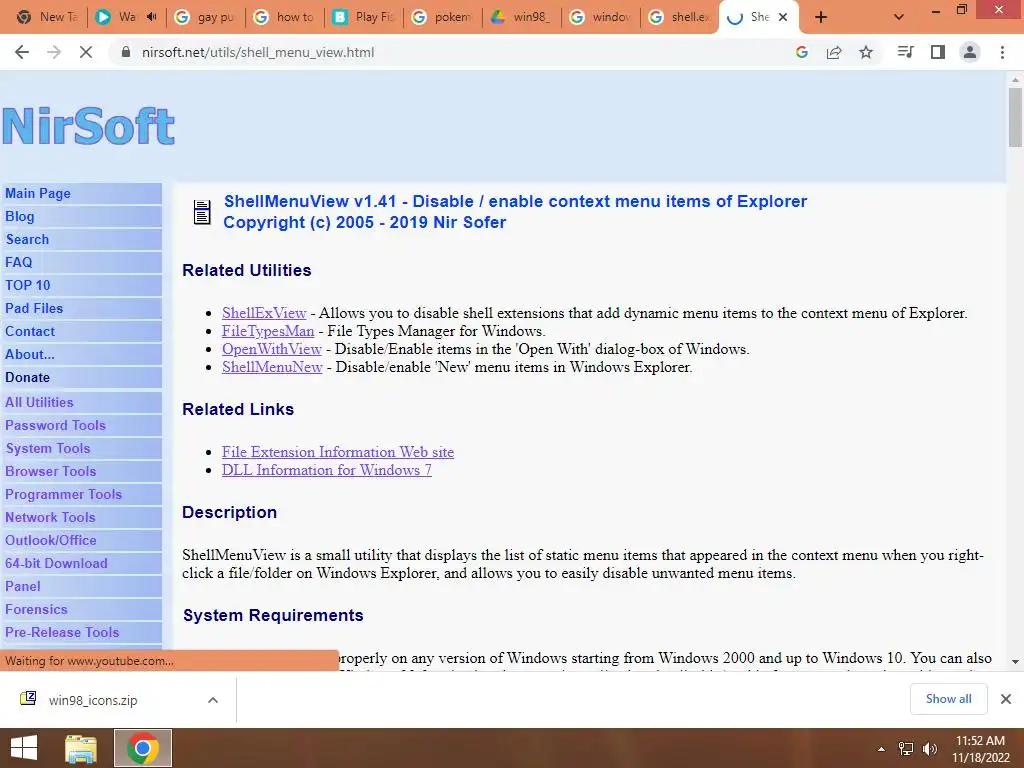Open FAQ in the sidebar
The image size is (1024, 768).
[x=81, y=262]
